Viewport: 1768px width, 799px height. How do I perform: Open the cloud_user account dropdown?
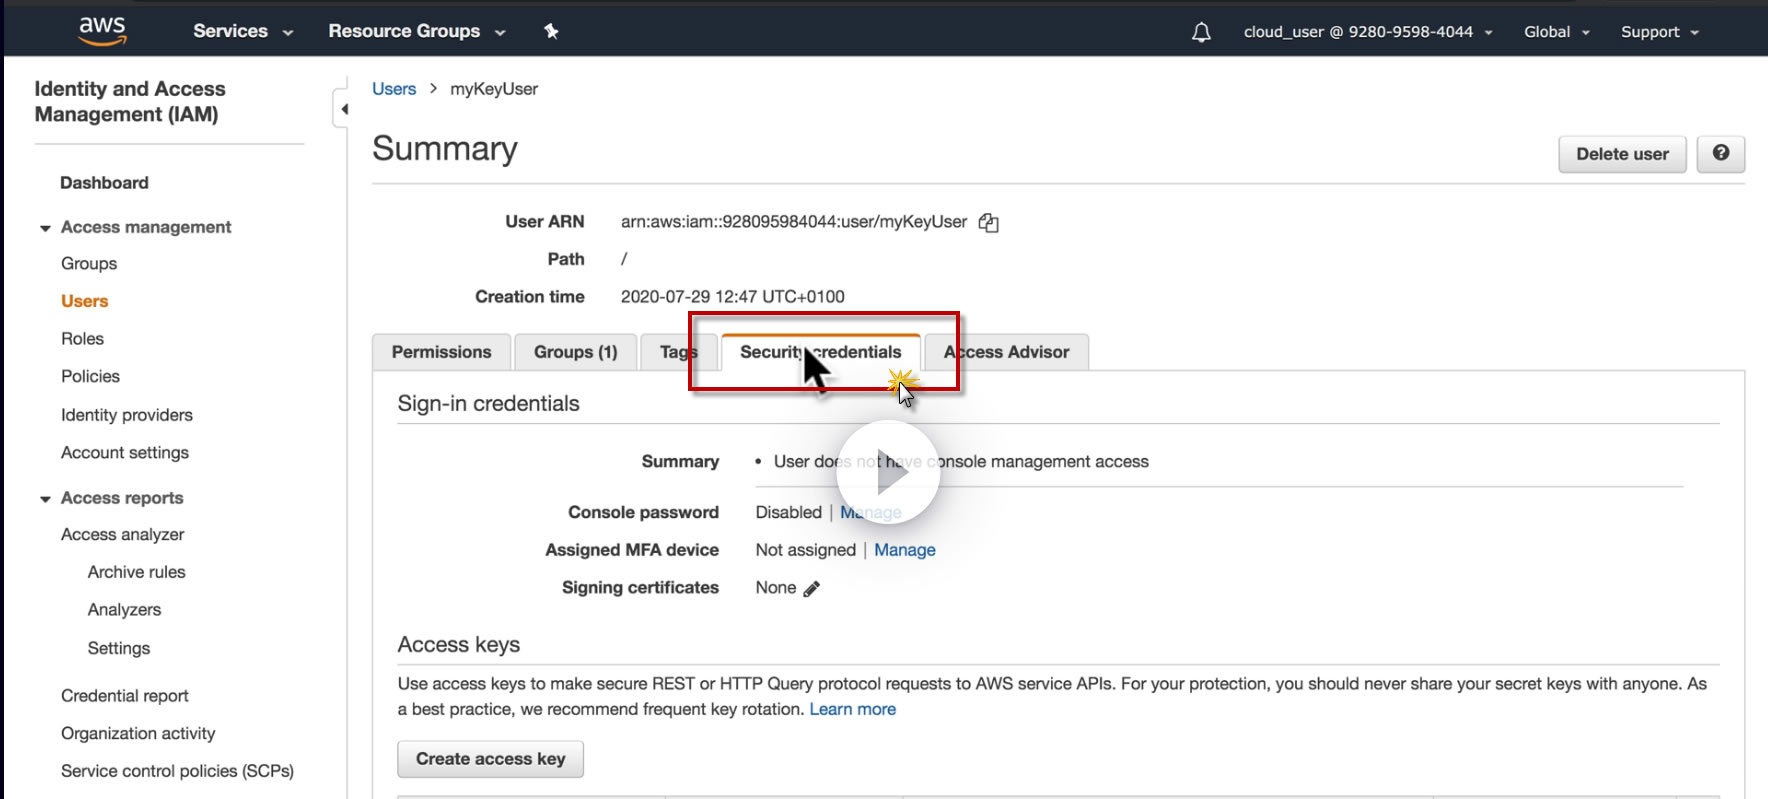[x=1367, y=32]
